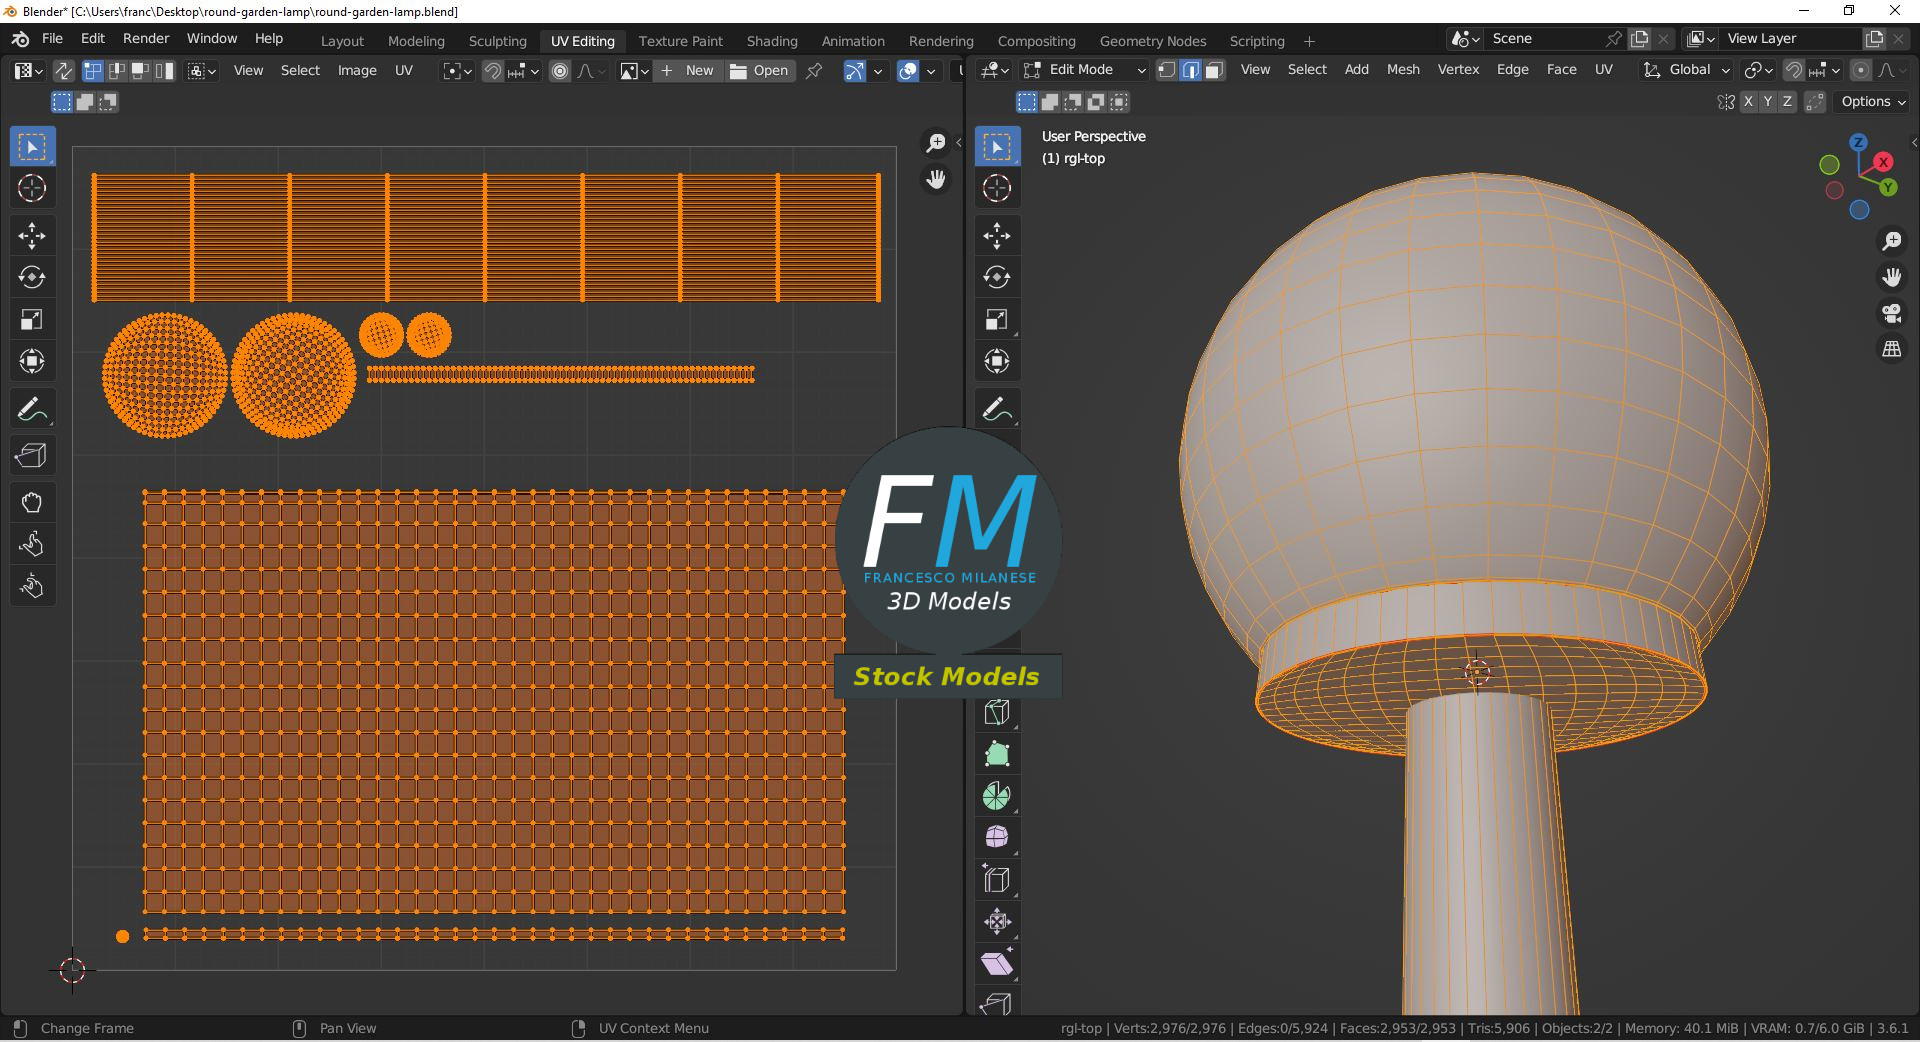
Task: Open pivot point dropdown in UV editor
Action: tap(458, 71)
